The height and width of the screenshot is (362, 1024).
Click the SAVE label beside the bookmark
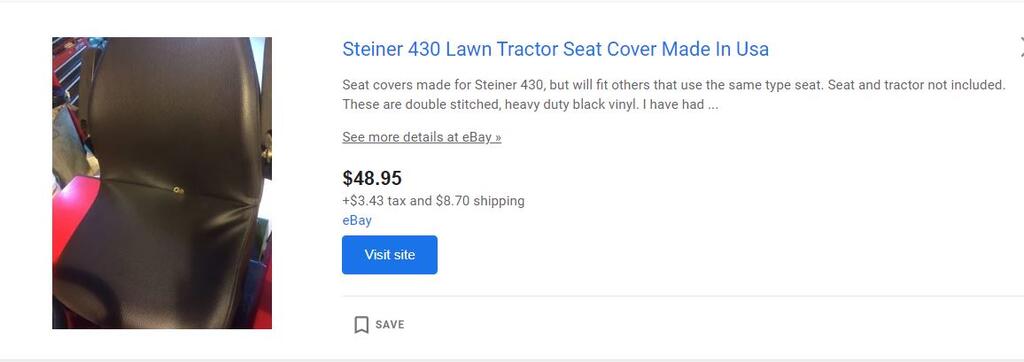pos(390,325)
